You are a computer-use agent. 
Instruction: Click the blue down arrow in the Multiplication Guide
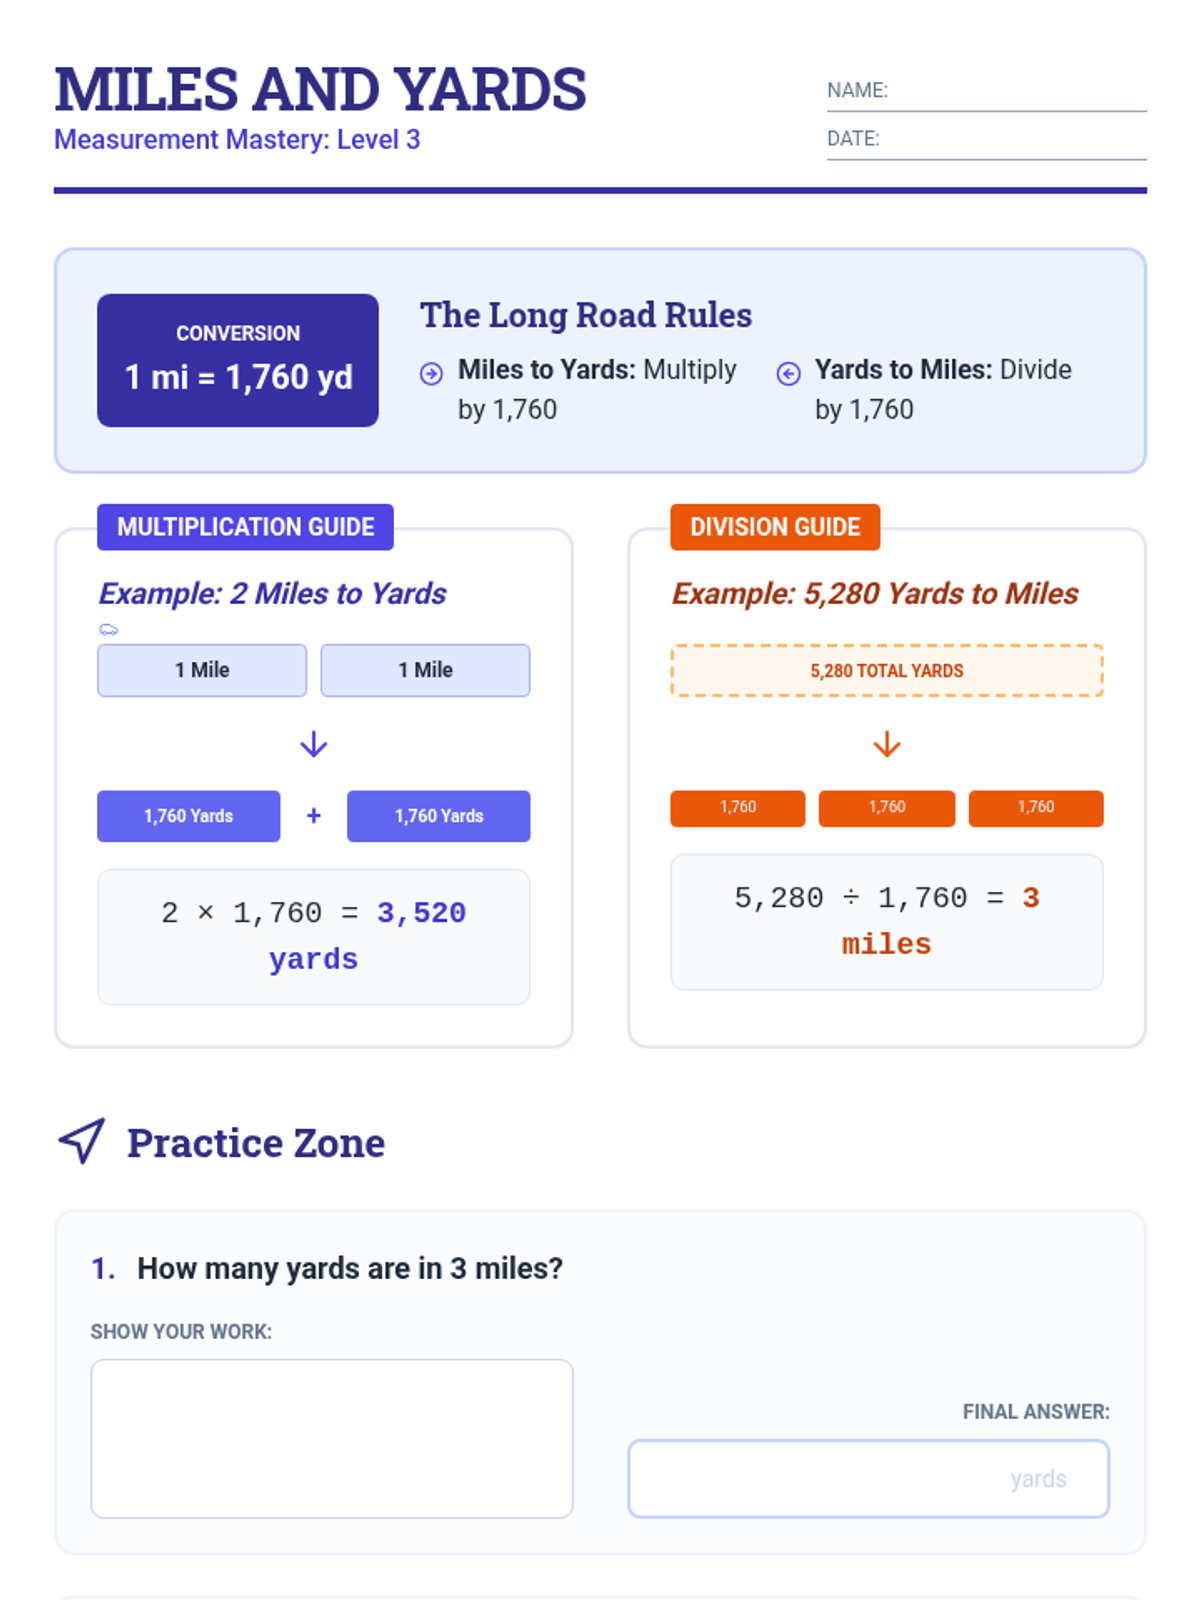[314, 744]
